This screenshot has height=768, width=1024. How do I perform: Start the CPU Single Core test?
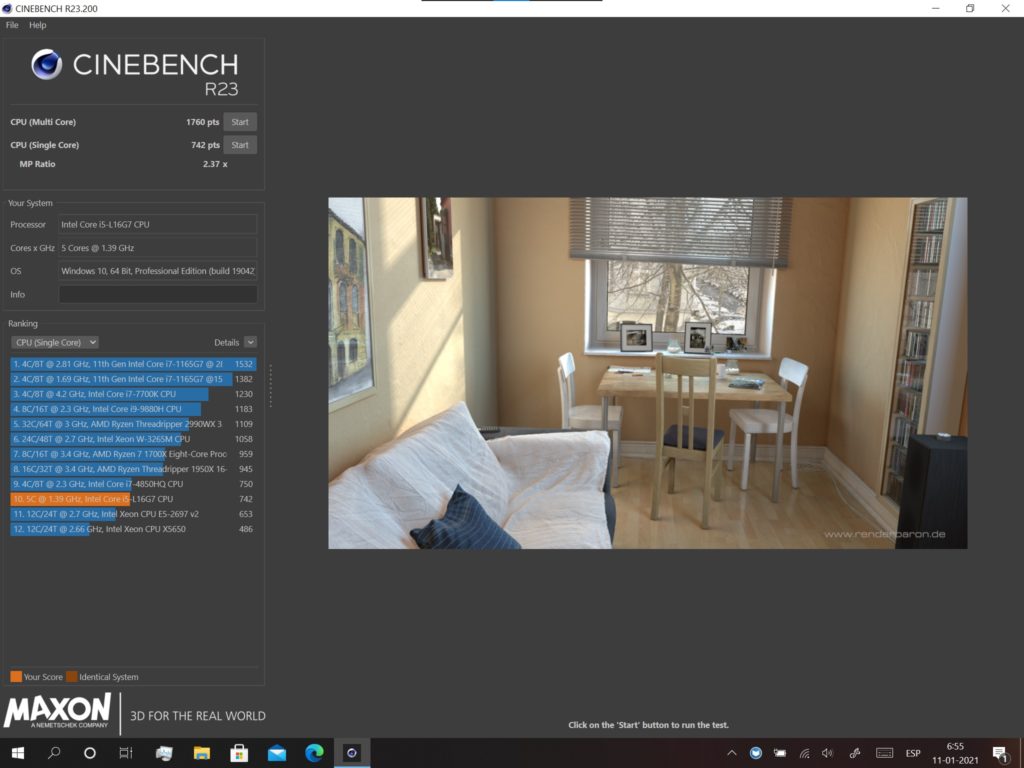[240, 145]
